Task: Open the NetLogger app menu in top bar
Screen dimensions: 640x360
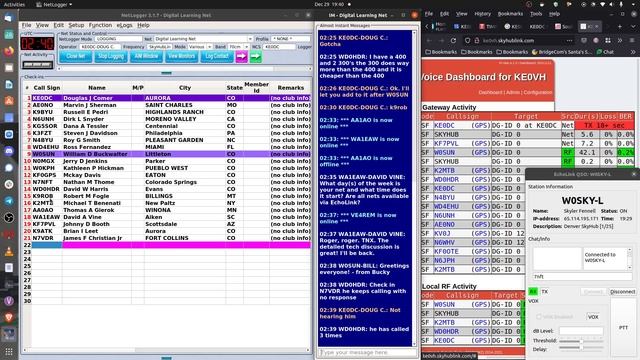Action: (54, 4)
